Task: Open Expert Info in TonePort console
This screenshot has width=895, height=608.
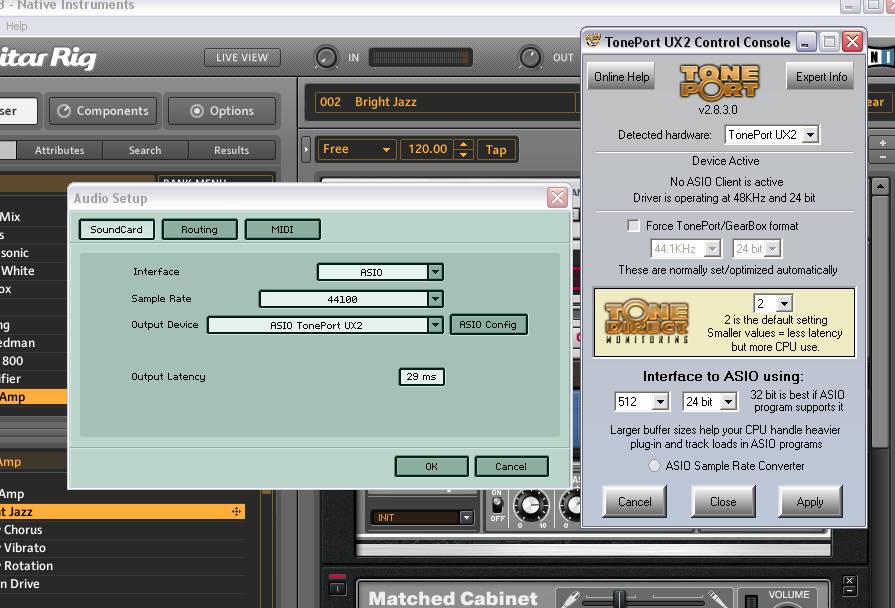Action: pyautogui.click(x=821, y=76)
